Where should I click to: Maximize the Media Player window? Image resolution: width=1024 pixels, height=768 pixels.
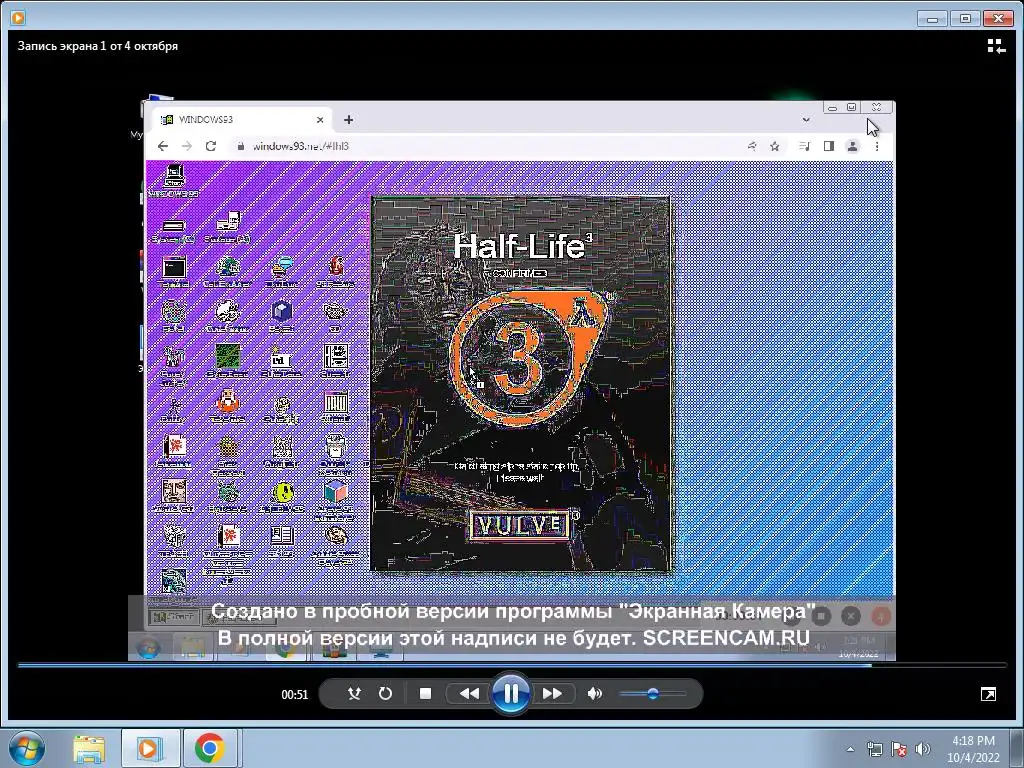(x=965, y=18)
